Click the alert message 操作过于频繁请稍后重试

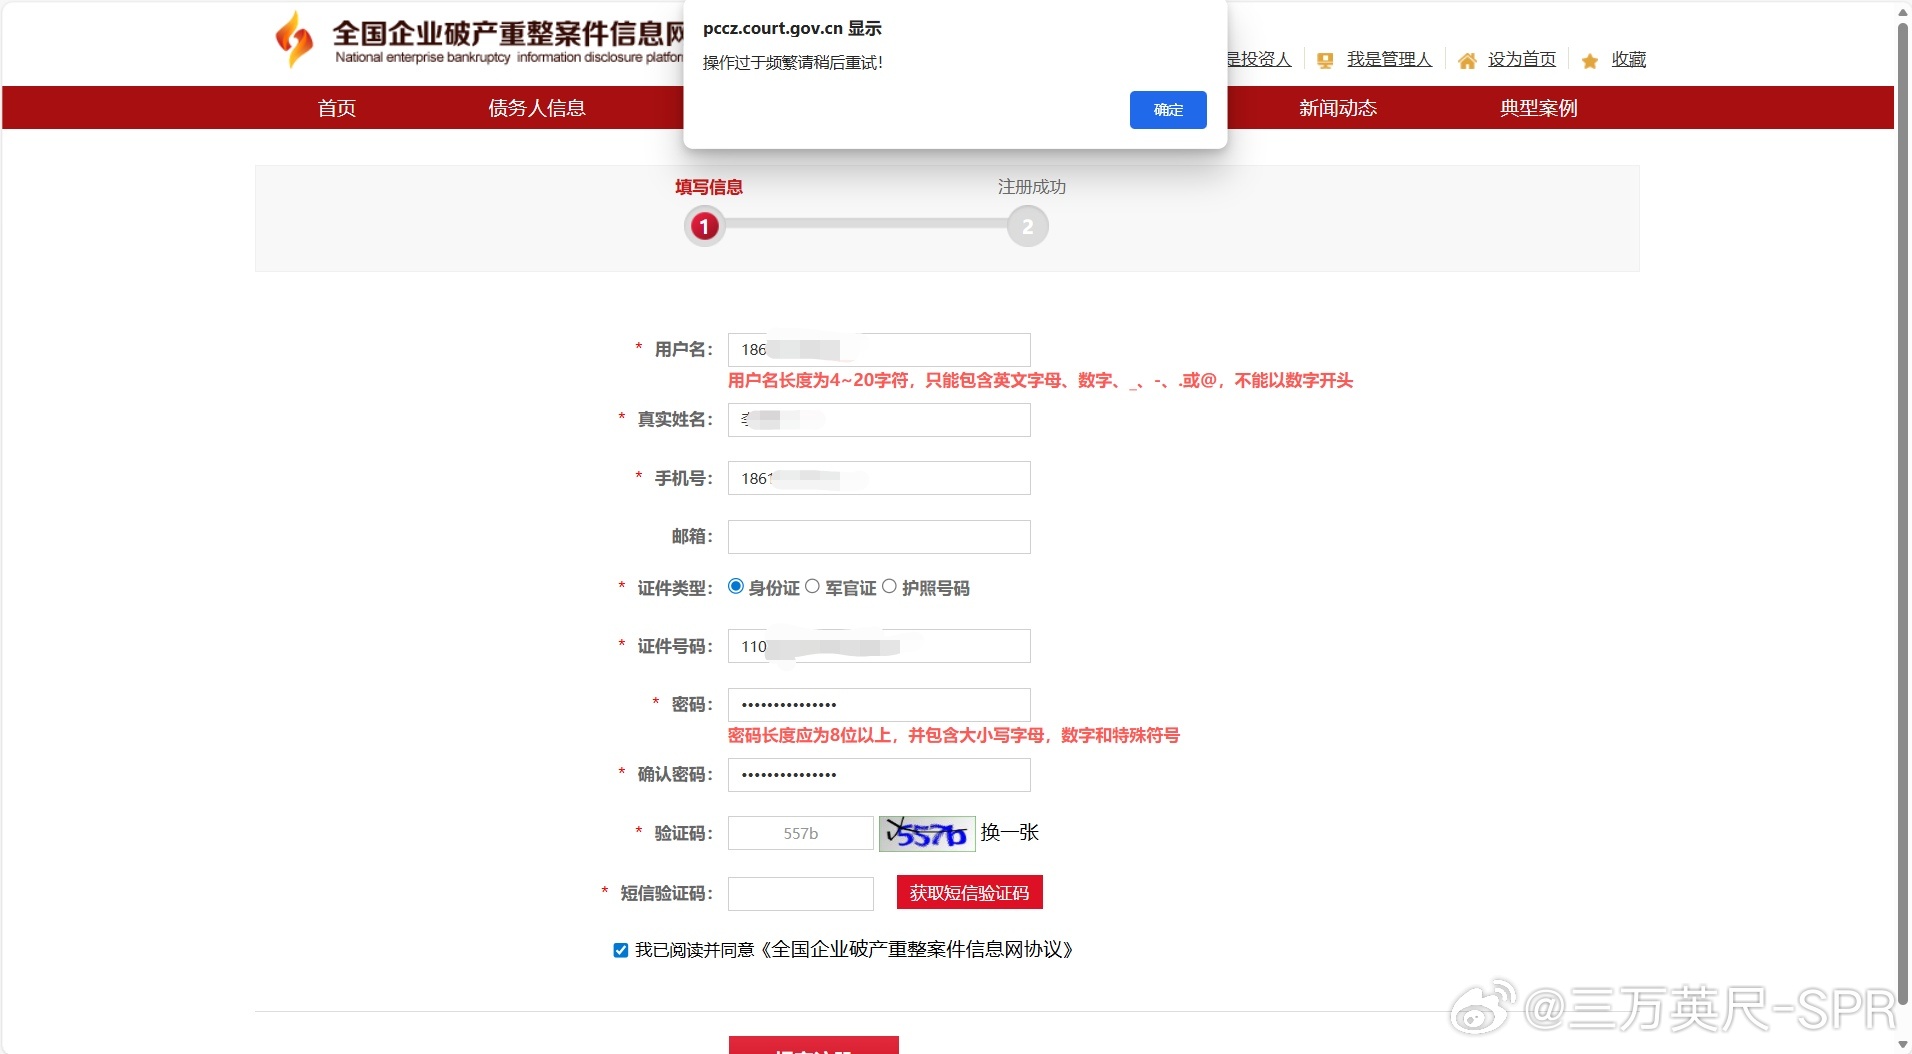pos(793,63)
